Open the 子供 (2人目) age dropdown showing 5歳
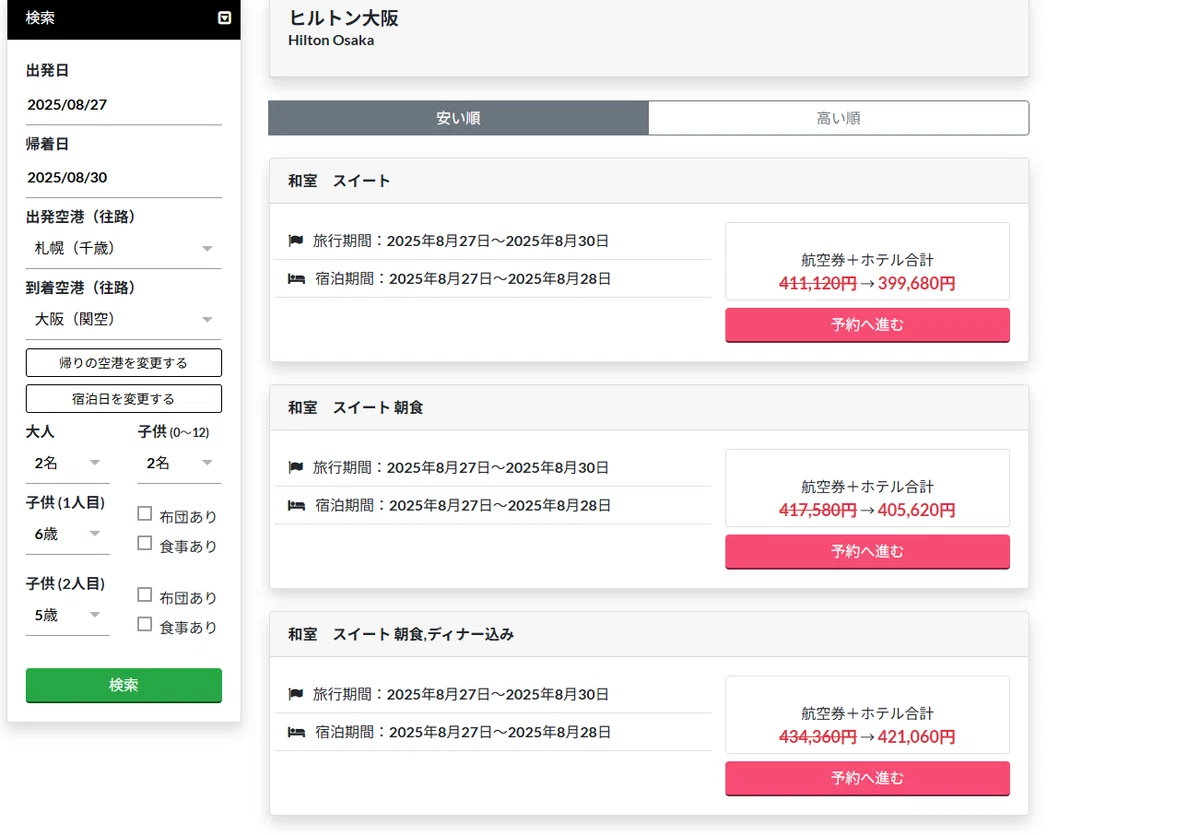The image size is (1200, 835). point(68,615)
